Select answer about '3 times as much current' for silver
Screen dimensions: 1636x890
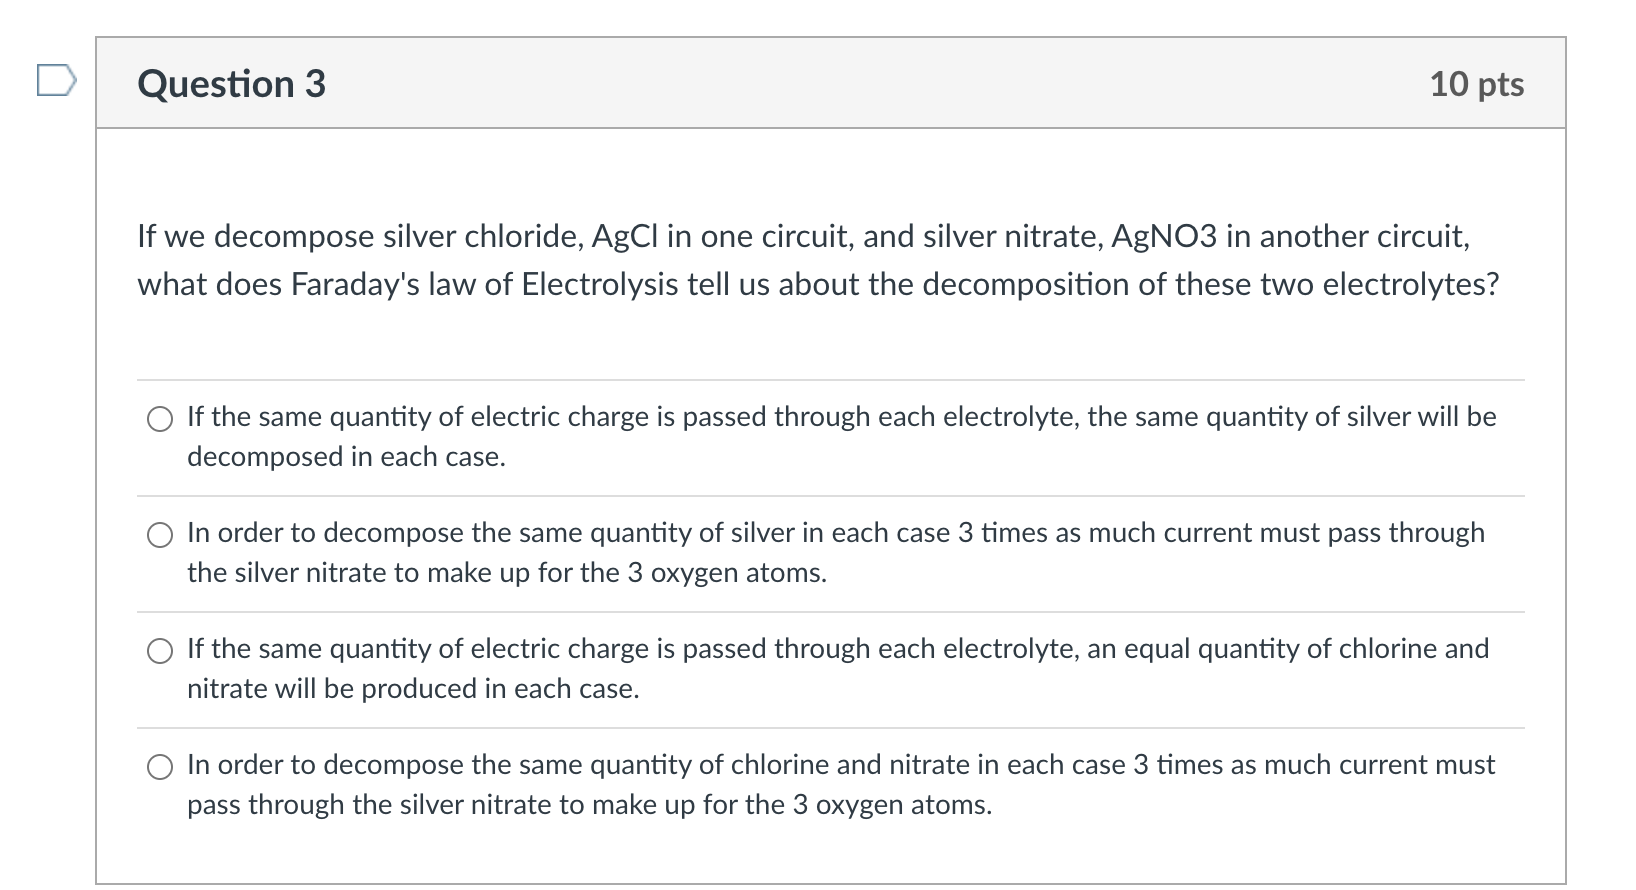(160, 535)
